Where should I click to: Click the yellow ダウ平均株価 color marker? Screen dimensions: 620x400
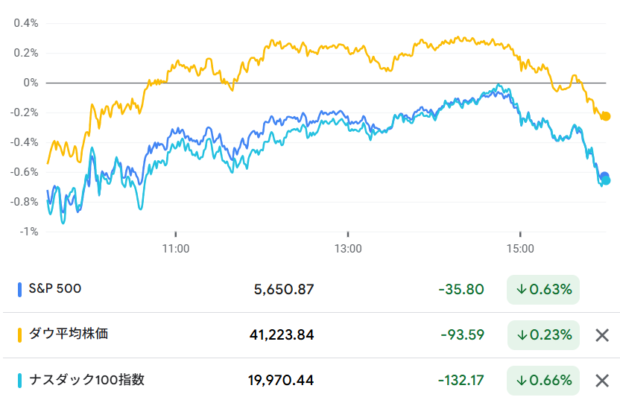click(19, 335)
